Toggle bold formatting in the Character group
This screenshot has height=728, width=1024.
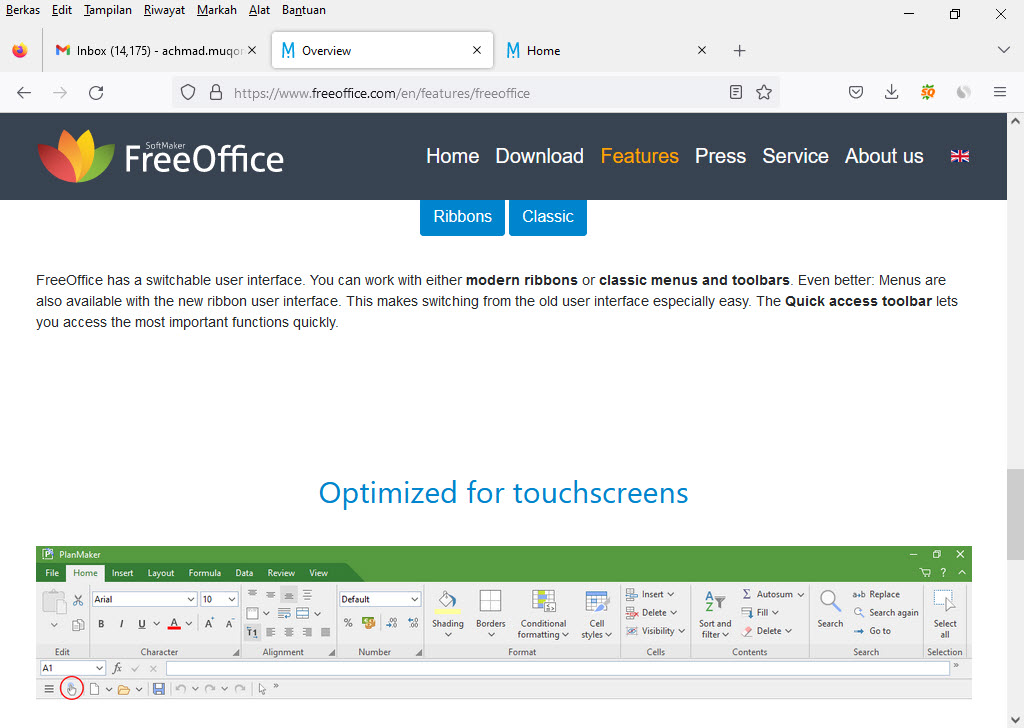(100, 622)
